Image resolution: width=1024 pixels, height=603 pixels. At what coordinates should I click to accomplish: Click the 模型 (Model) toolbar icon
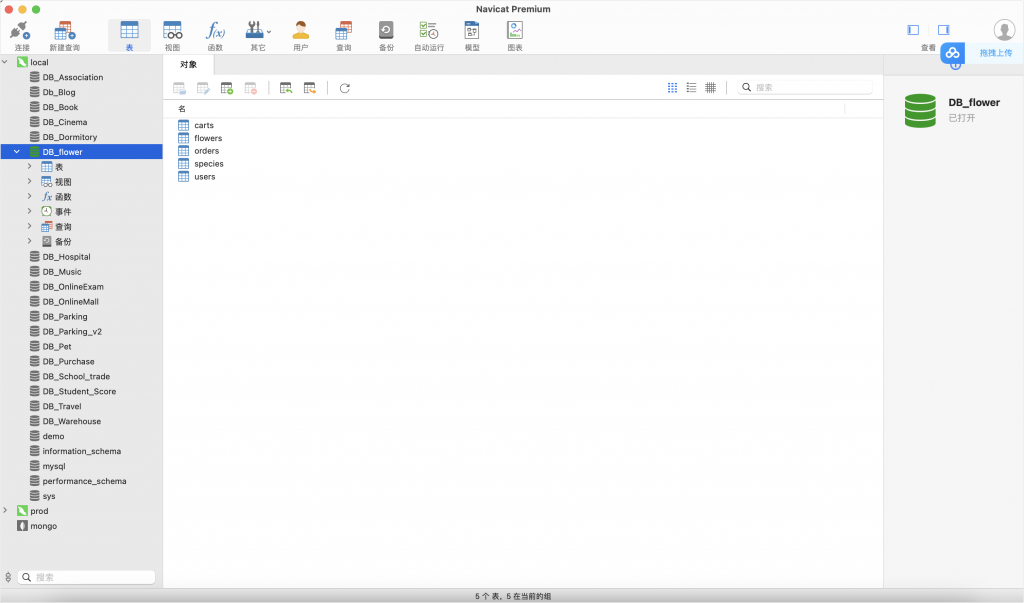pyautogui.click(x=472, y=35)
